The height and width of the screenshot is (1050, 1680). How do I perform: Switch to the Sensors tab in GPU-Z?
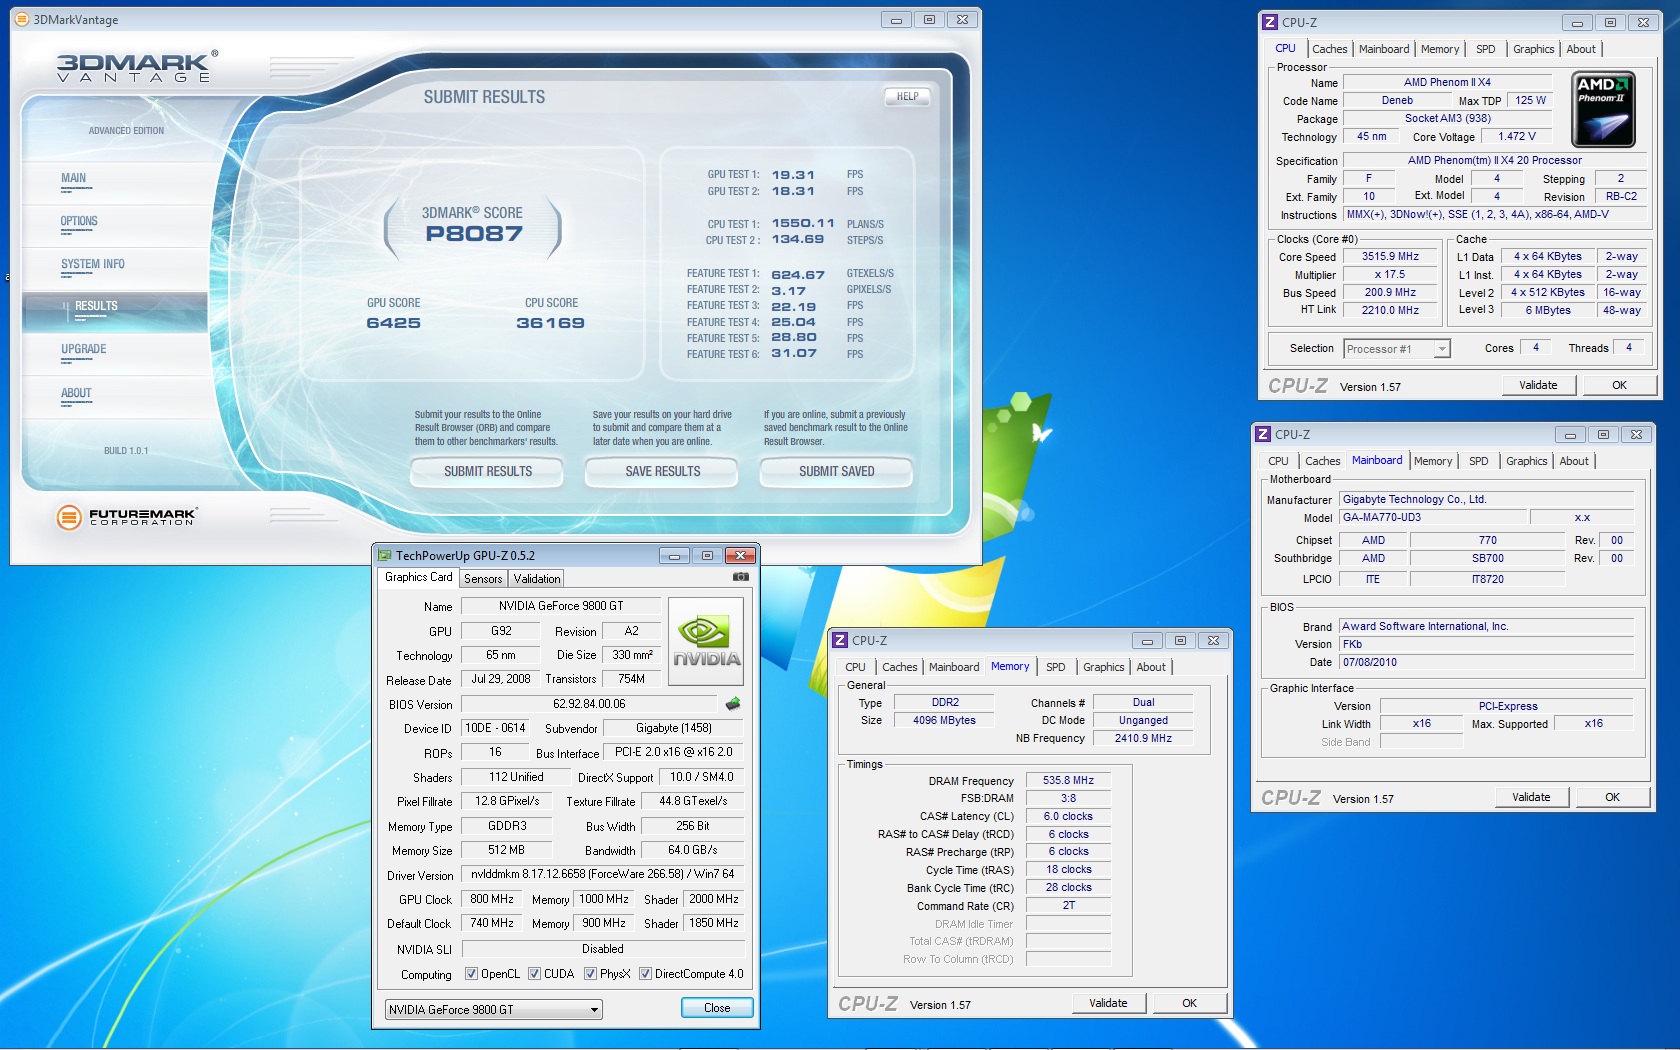point(483,579)
